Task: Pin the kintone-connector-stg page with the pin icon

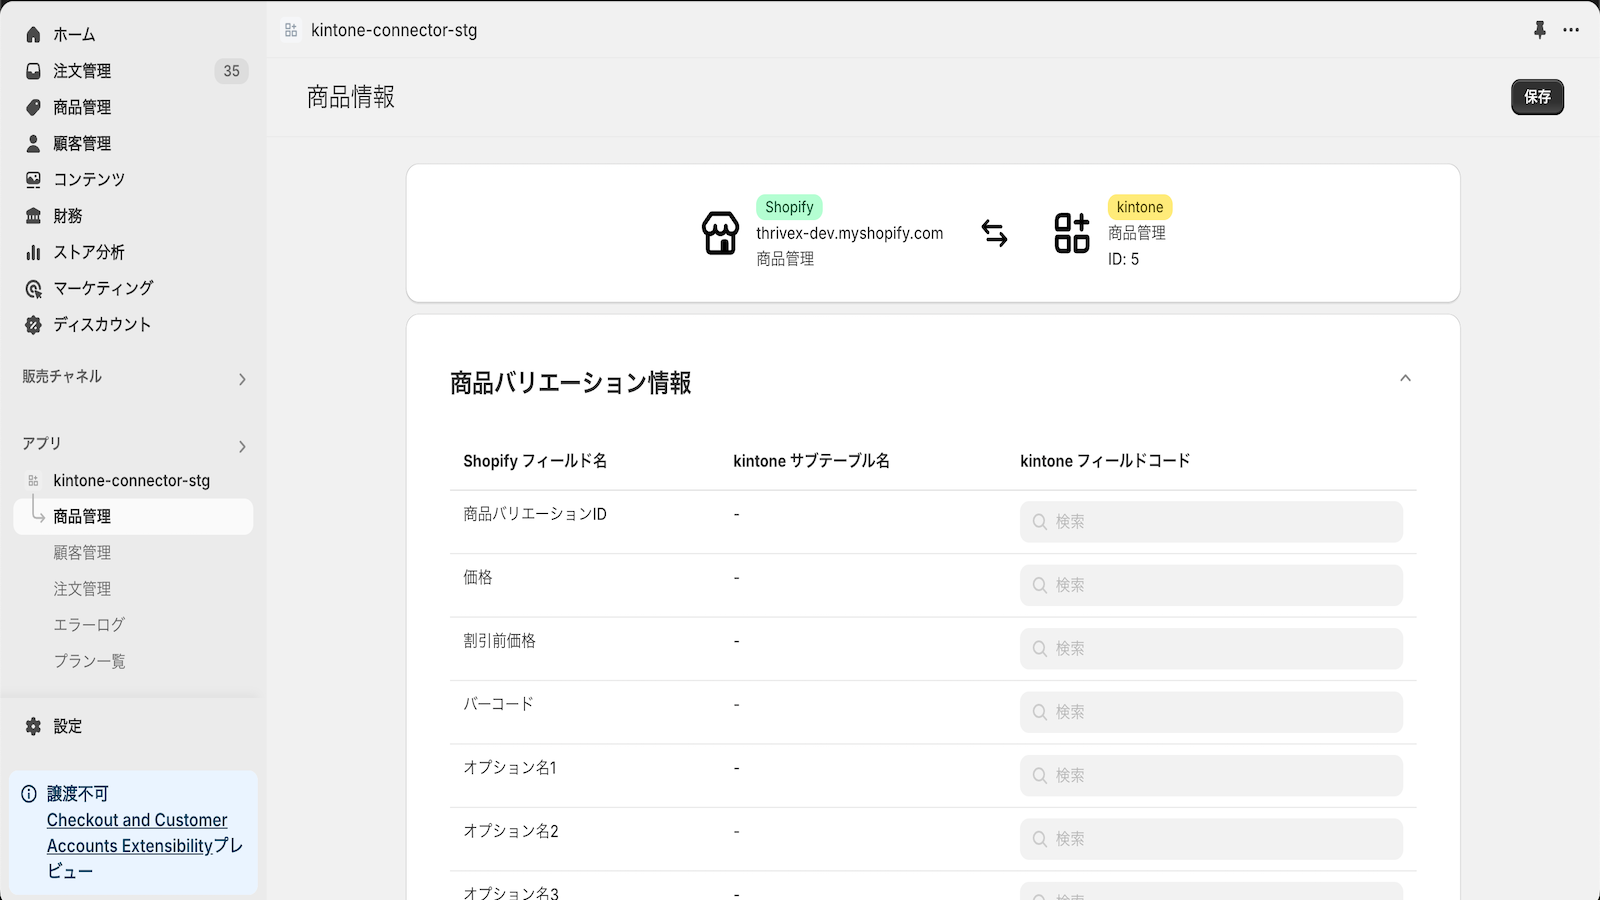Action: 1537,30
